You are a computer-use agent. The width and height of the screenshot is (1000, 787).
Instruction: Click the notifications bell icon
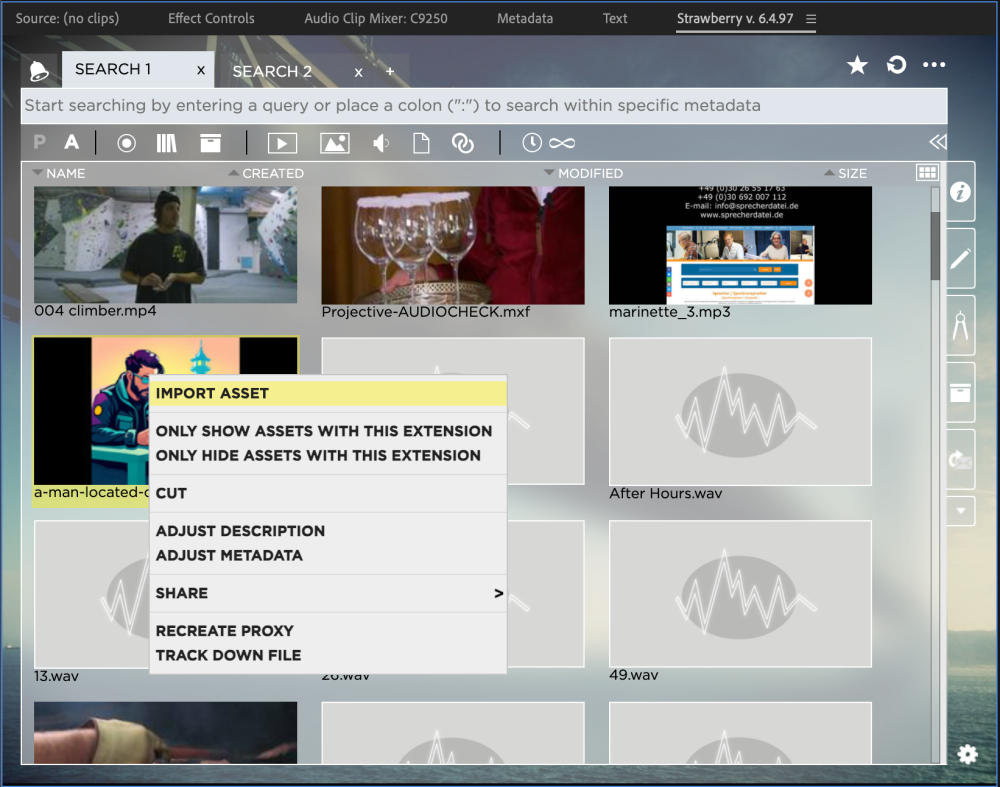pyautogui.click(x=38, y=71)
